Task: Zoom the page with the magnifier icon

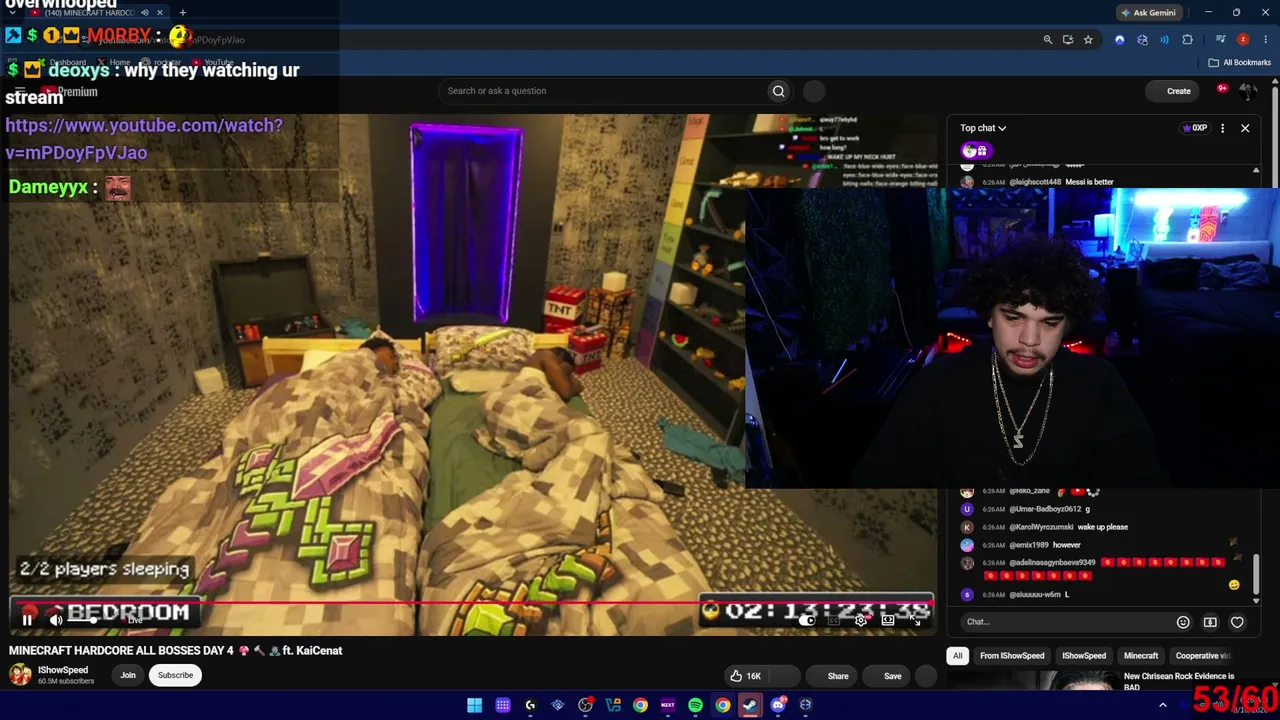Action: pos(1047,40)
